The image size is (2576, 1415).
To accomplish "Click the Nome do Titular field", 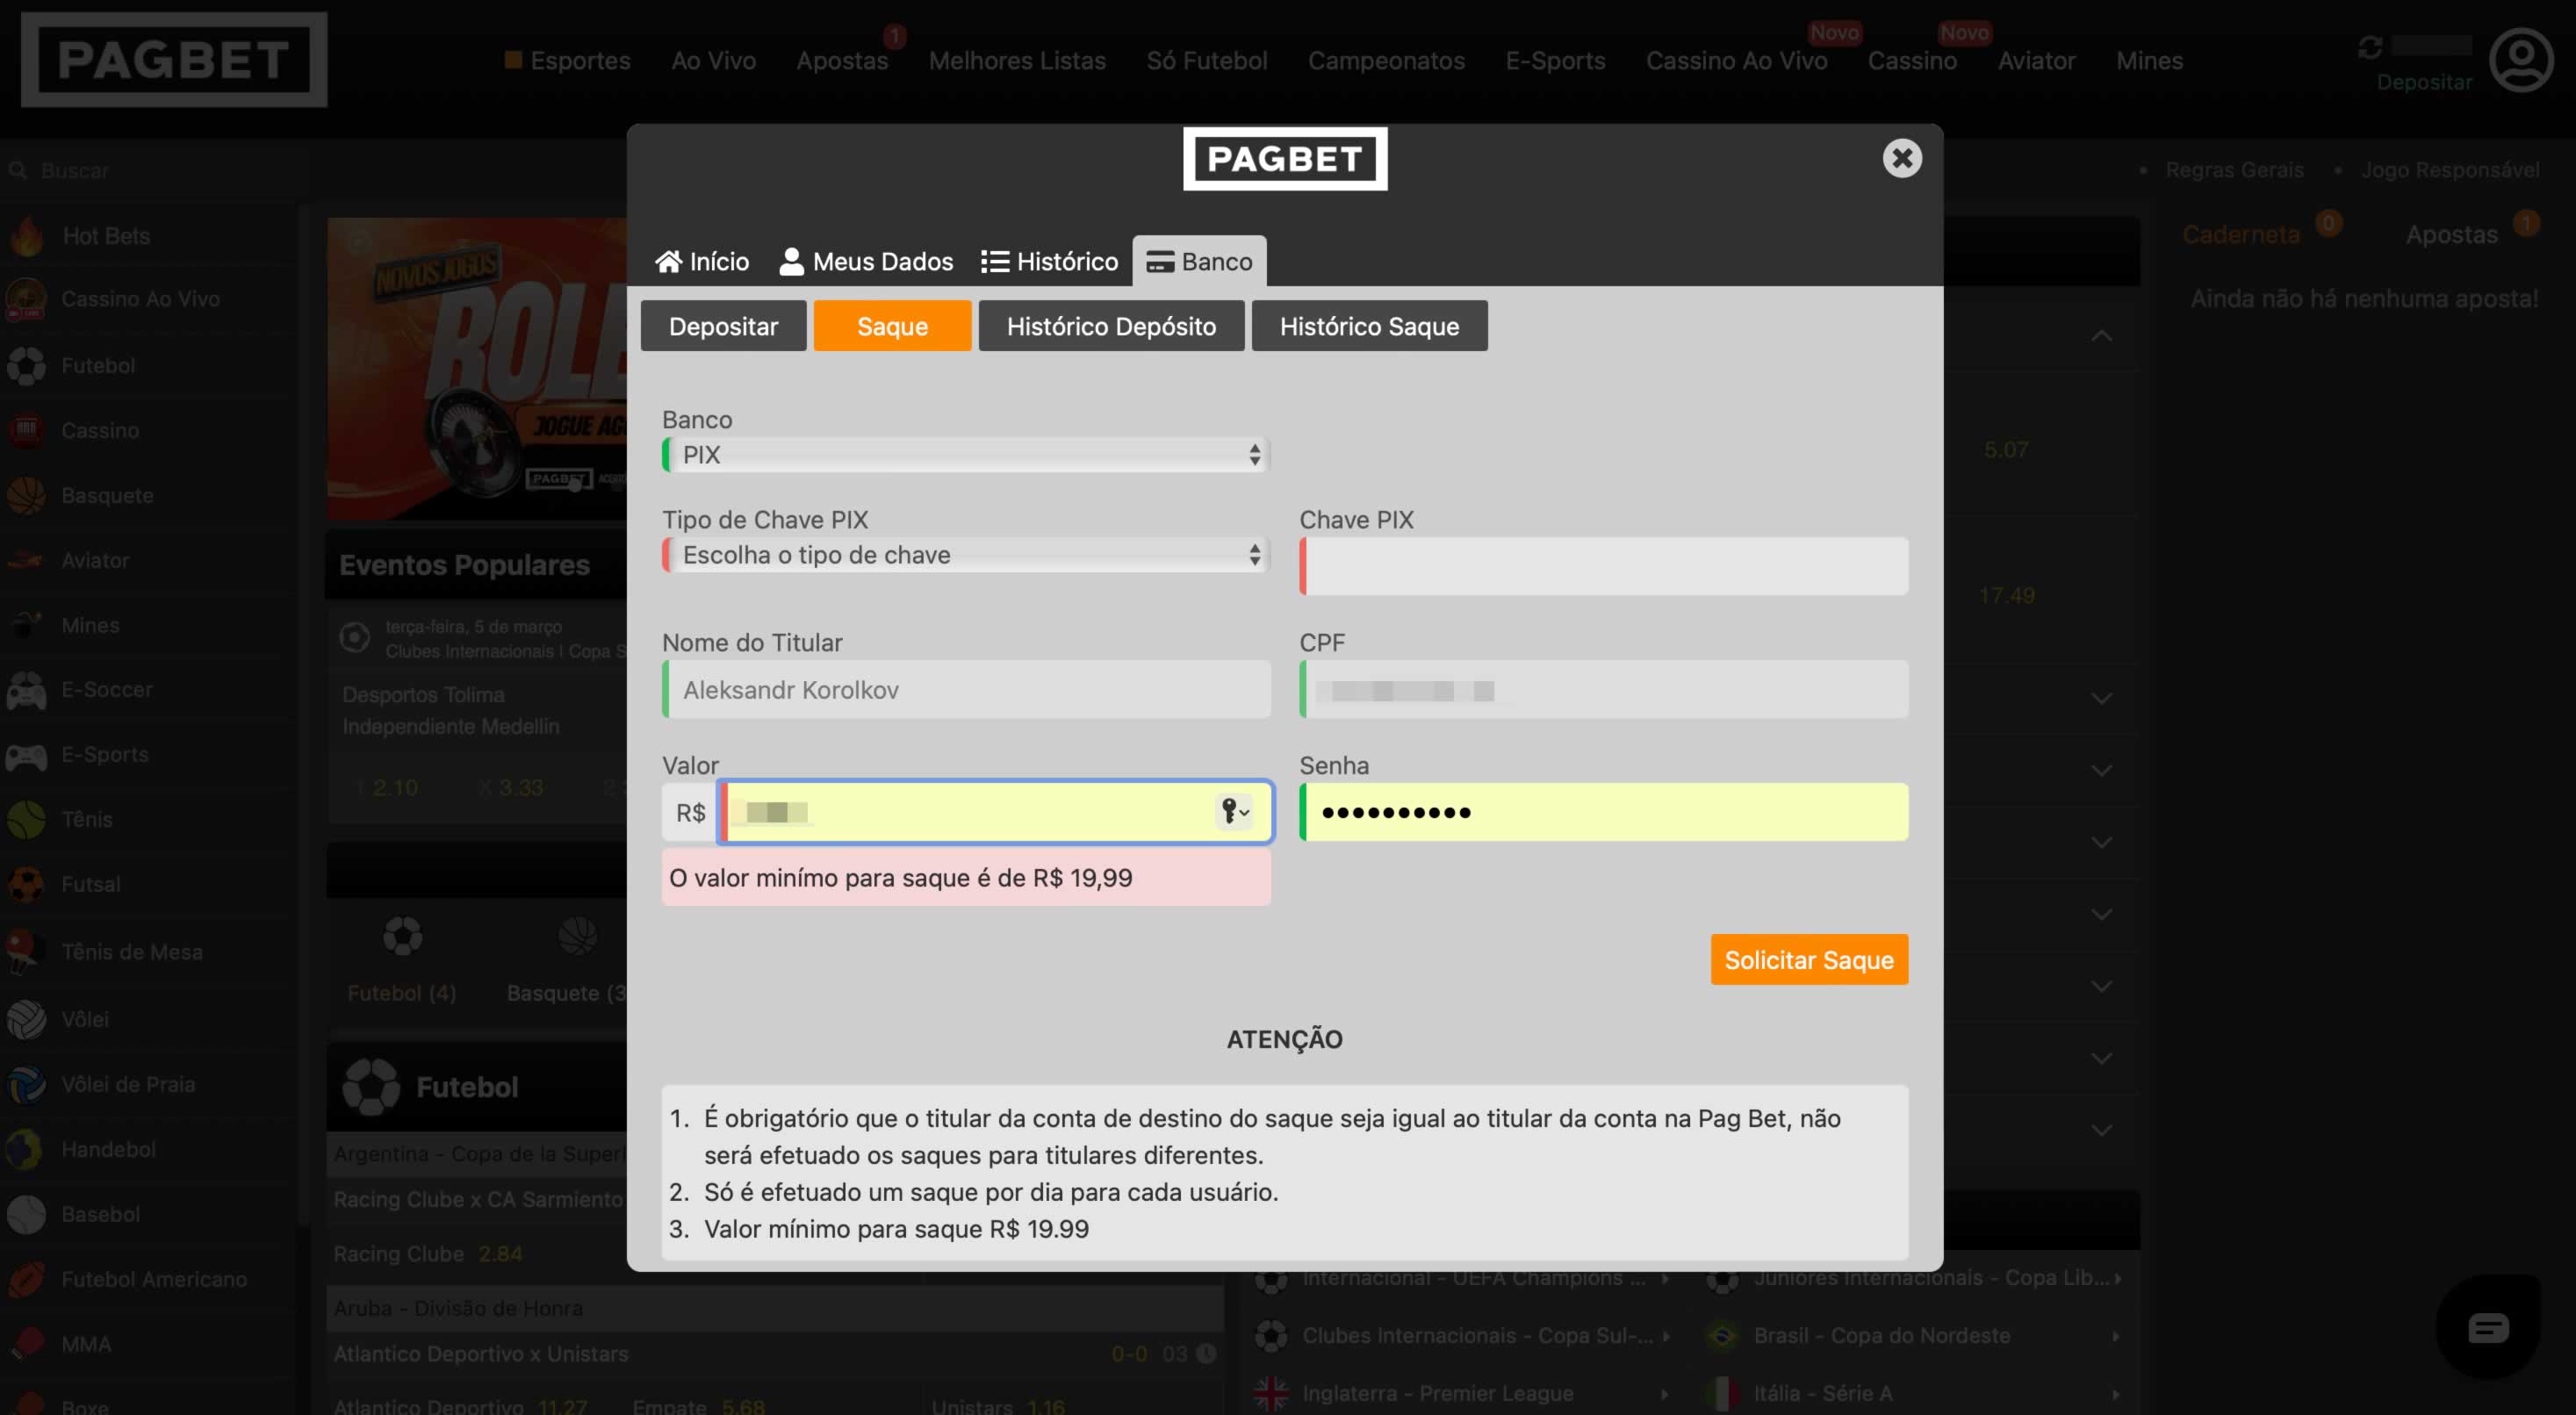I will click(966, 689).
